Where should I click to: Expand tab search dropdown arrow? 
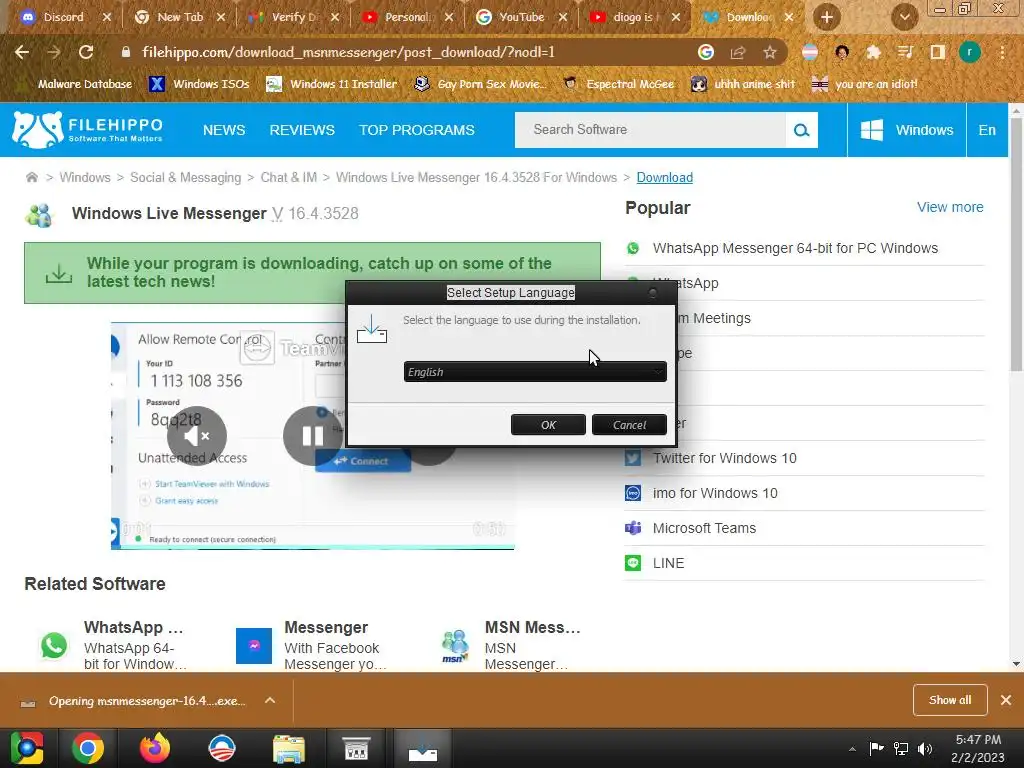[904, 17]
